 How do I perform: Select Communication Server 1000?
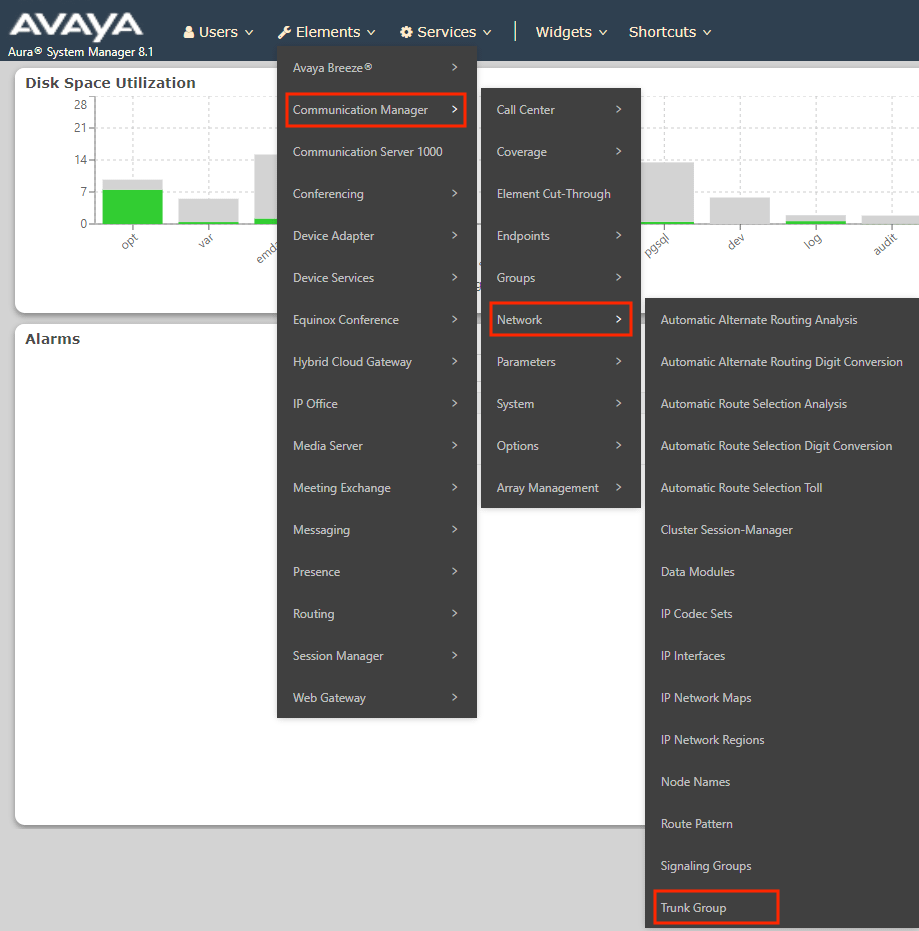(x=367, y=152)
